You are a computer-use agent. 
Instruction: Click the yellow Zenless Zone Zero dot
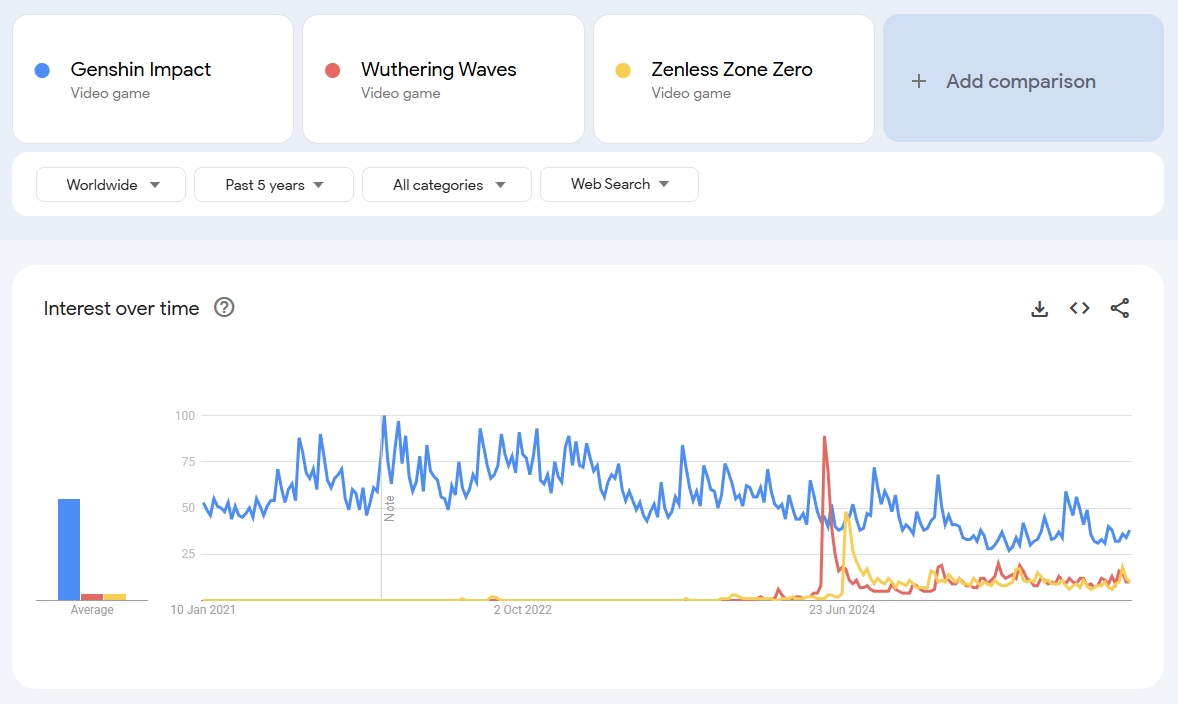click(x=623, y=71)
